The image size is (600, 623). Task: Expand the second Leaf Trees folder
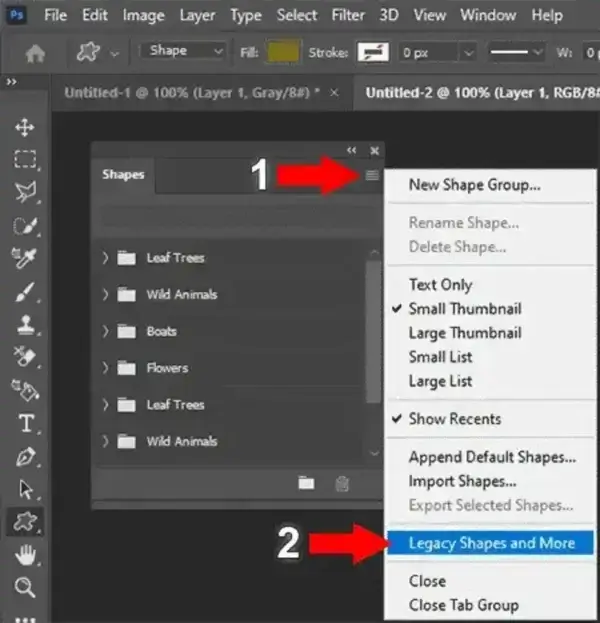(105, 404)
